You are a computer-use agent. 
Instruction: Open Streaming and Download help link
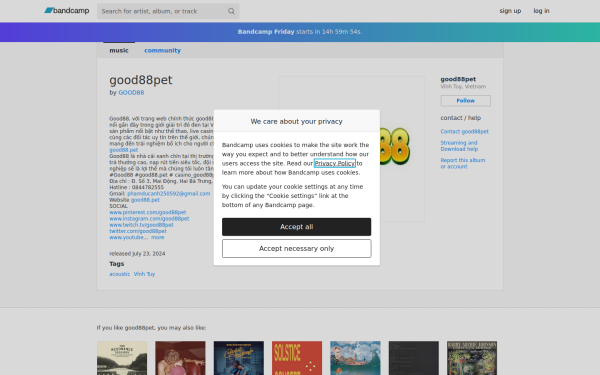(x=459, y=146)
